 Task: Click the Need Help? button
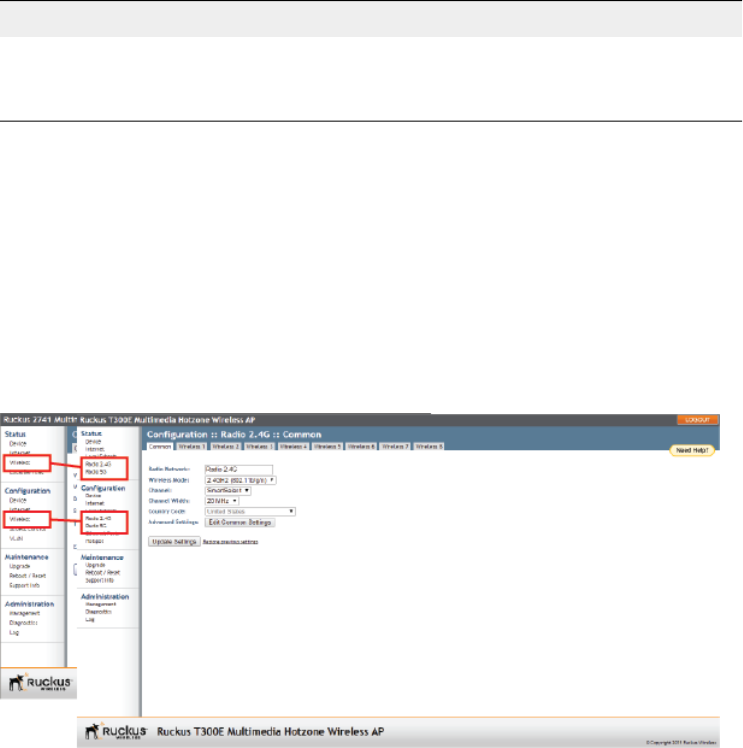pyautogui.click(x=692, y=450)
